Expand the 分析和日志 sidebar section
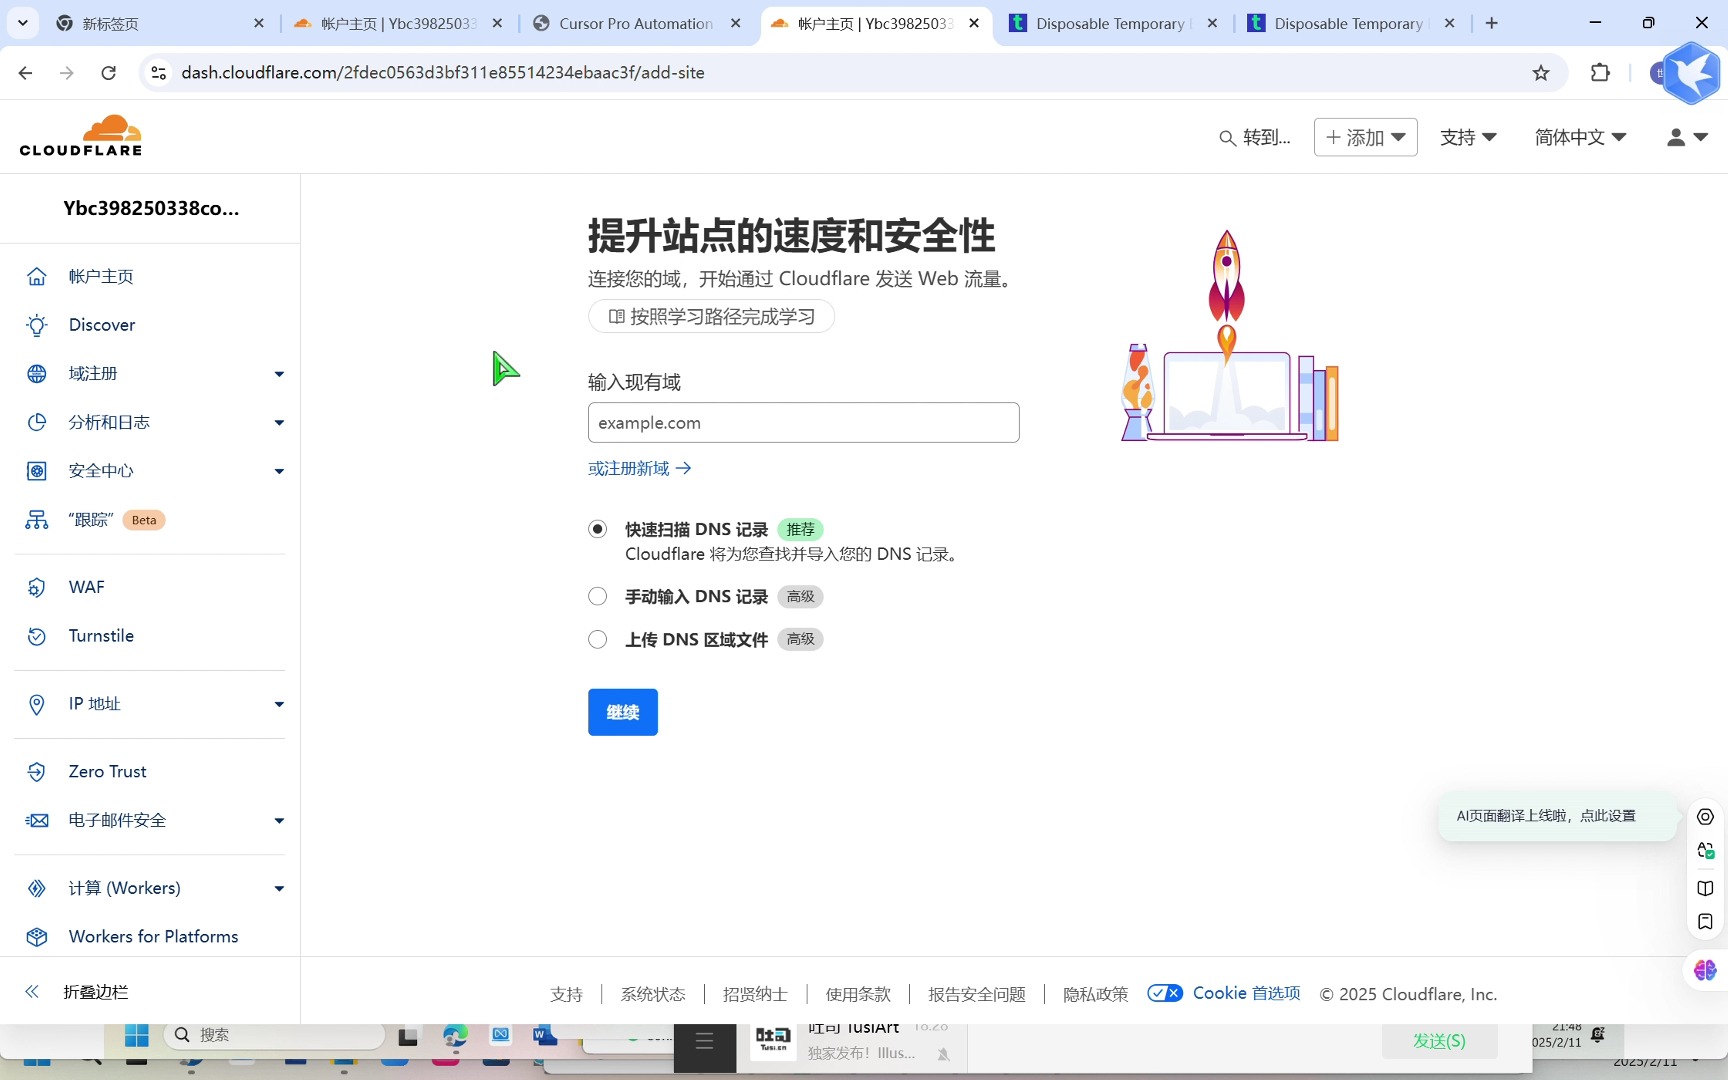The height and width of the screenshot is (1080, 1728). pos(279,423)
